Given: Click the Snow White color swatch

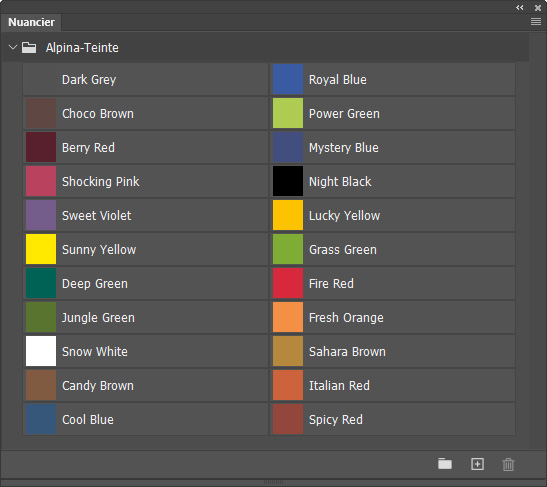Looking at the screenshot, I should coord(41,351).
